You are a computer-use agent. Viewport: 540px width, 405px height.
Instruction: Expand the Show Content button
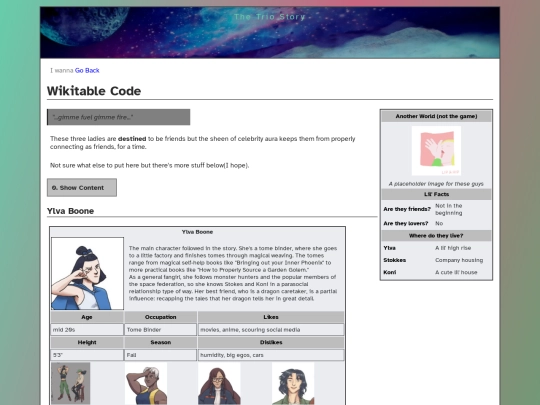82,188
